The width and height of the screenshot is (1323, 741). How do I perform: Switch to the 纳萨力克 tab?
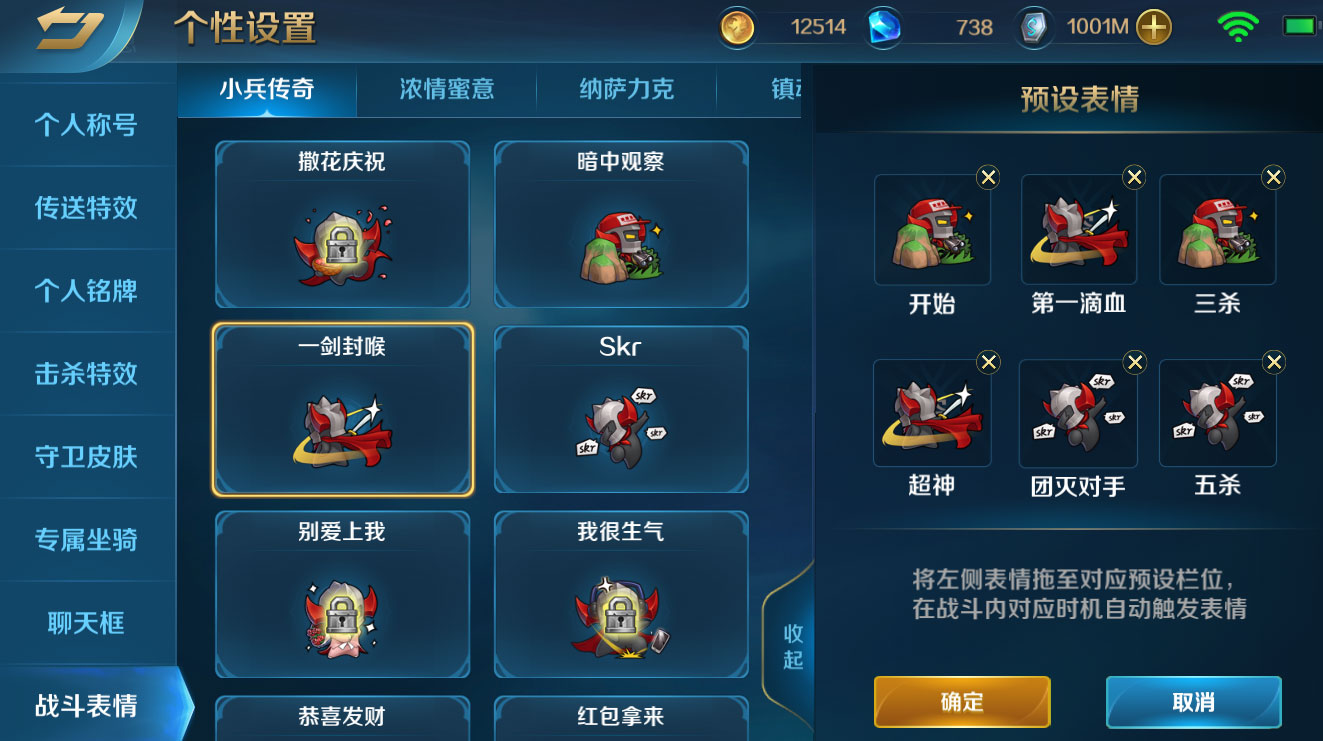(627, 89)
